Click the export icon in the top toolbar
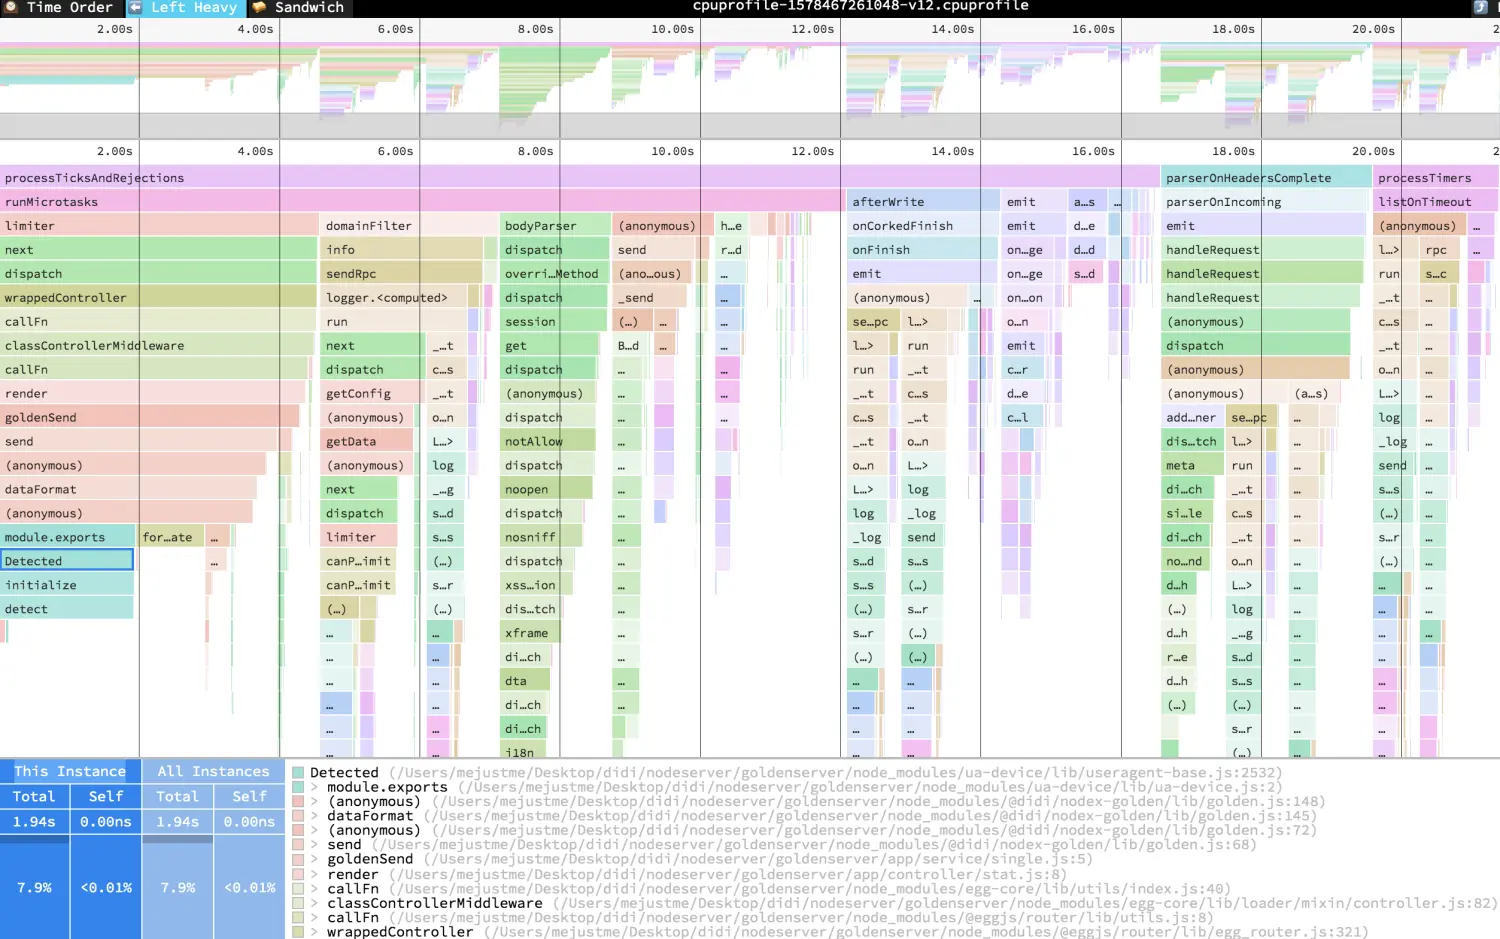The image size is (1500, 939). [1480, 7]
